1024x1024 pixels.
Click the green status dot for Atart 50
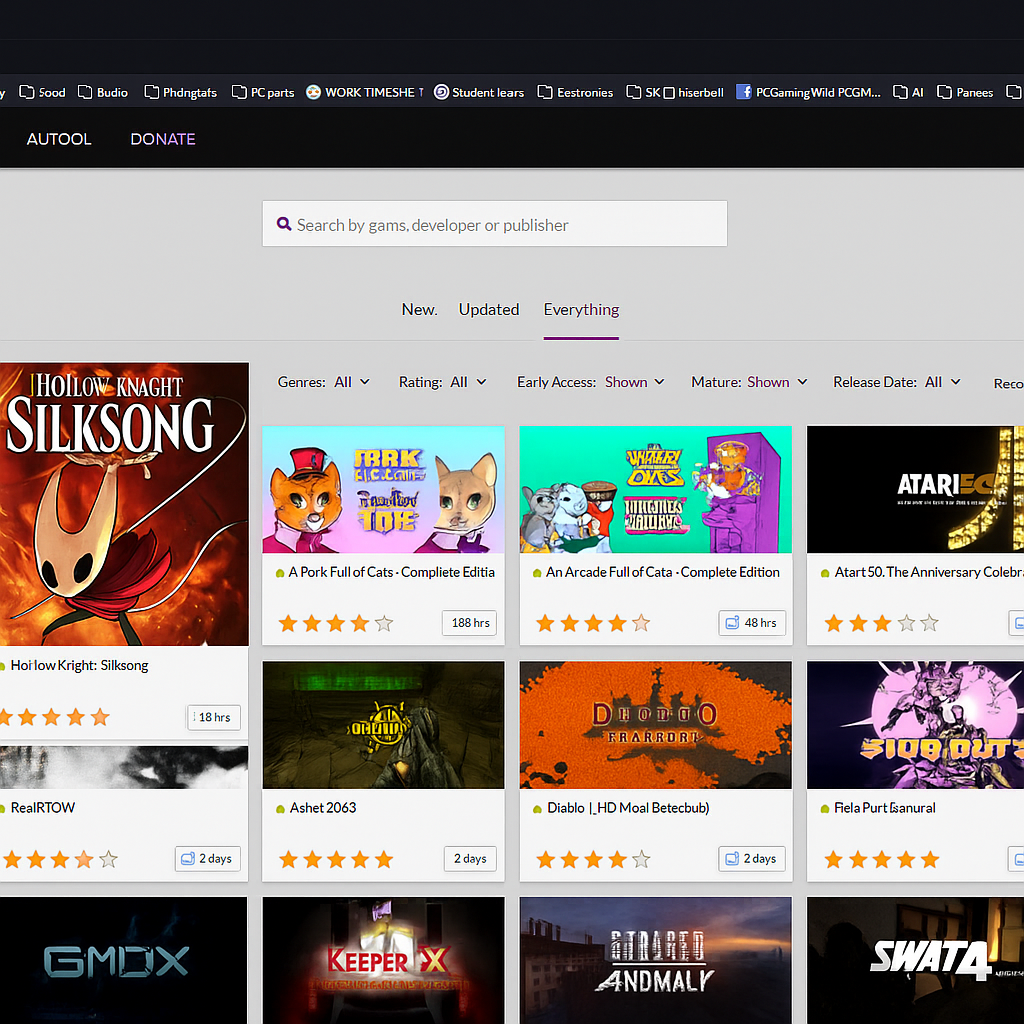pos(825,573)
